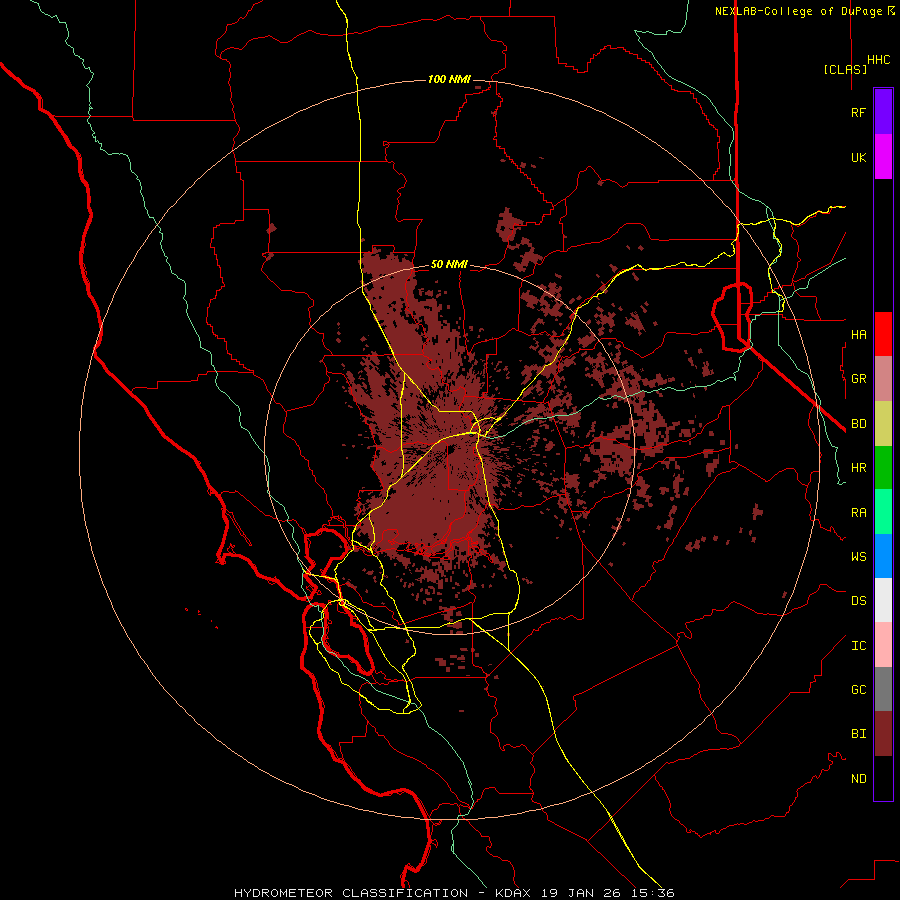Click the 'UK' legend label
This screenshot has height=900, width=900.
(x=858, y=157)
